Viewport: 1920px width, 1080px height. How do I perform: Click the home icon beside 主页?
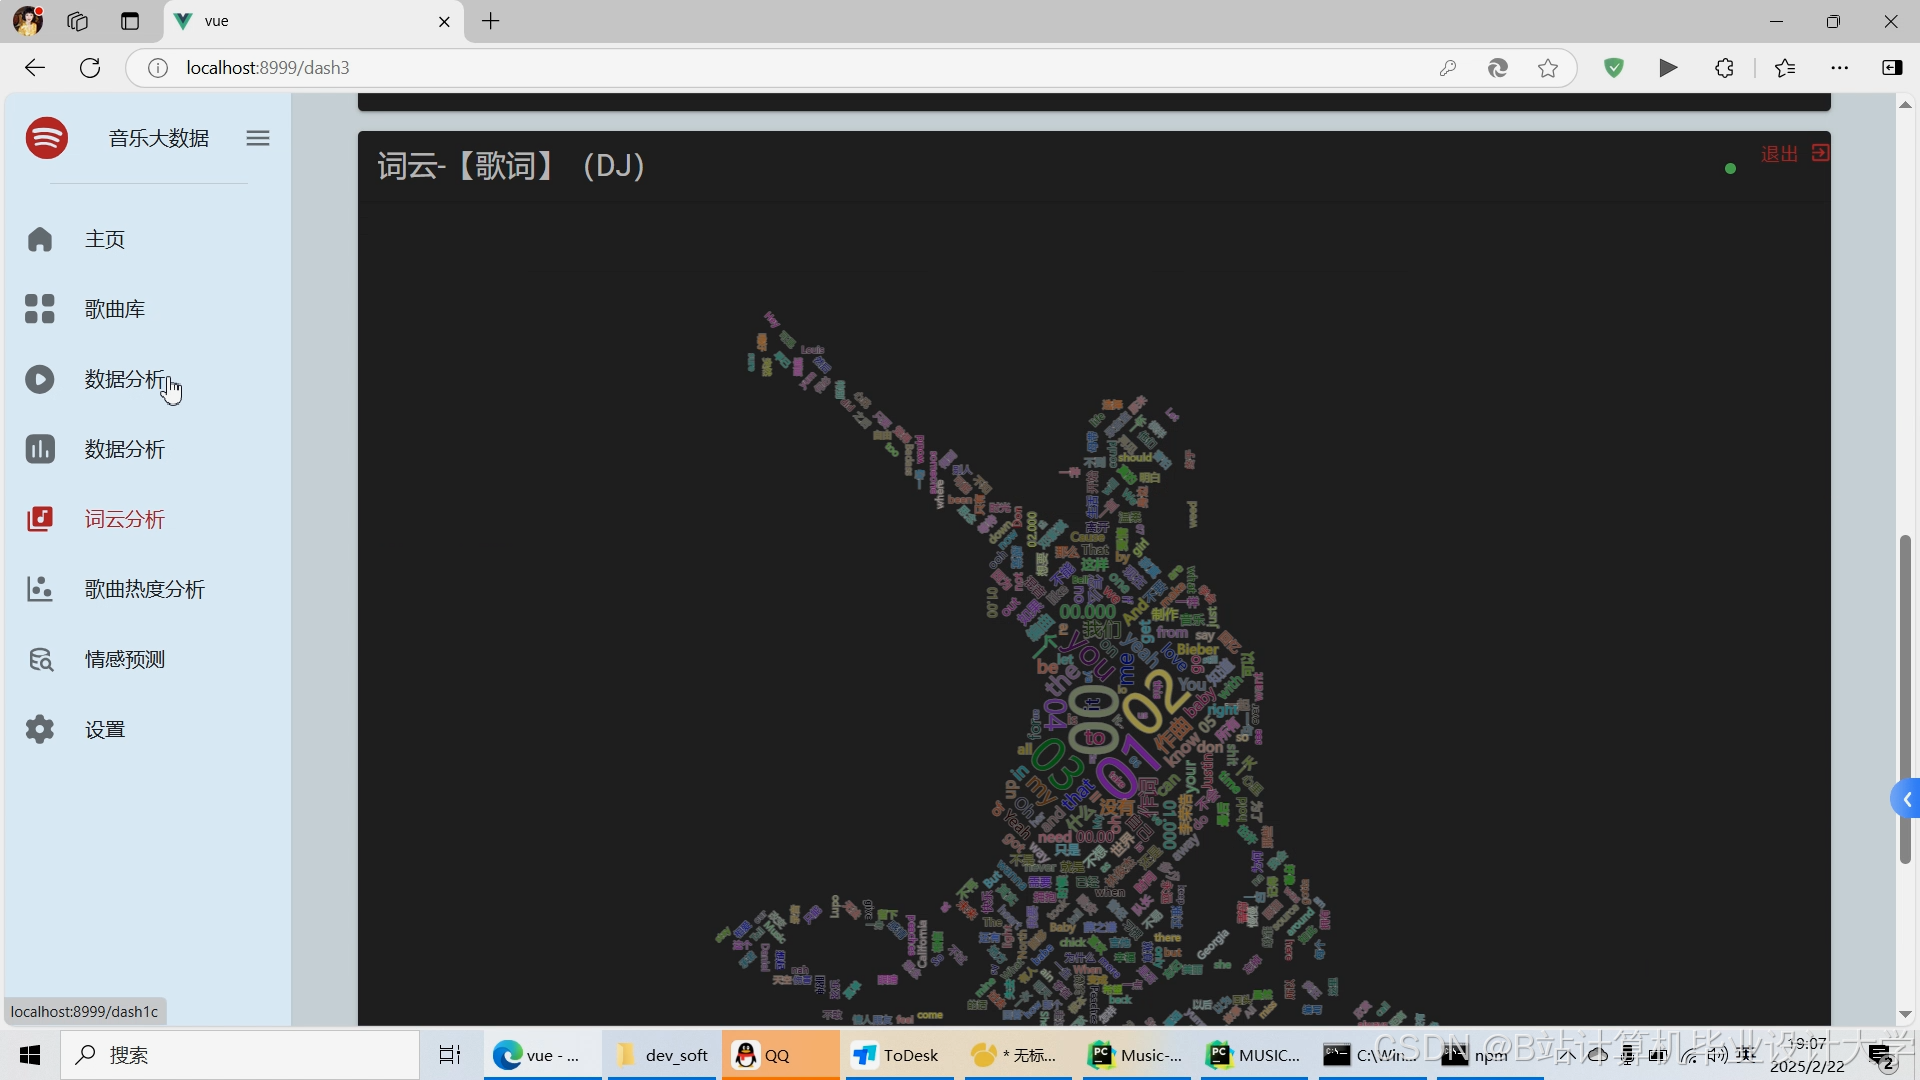click(40, 240)
